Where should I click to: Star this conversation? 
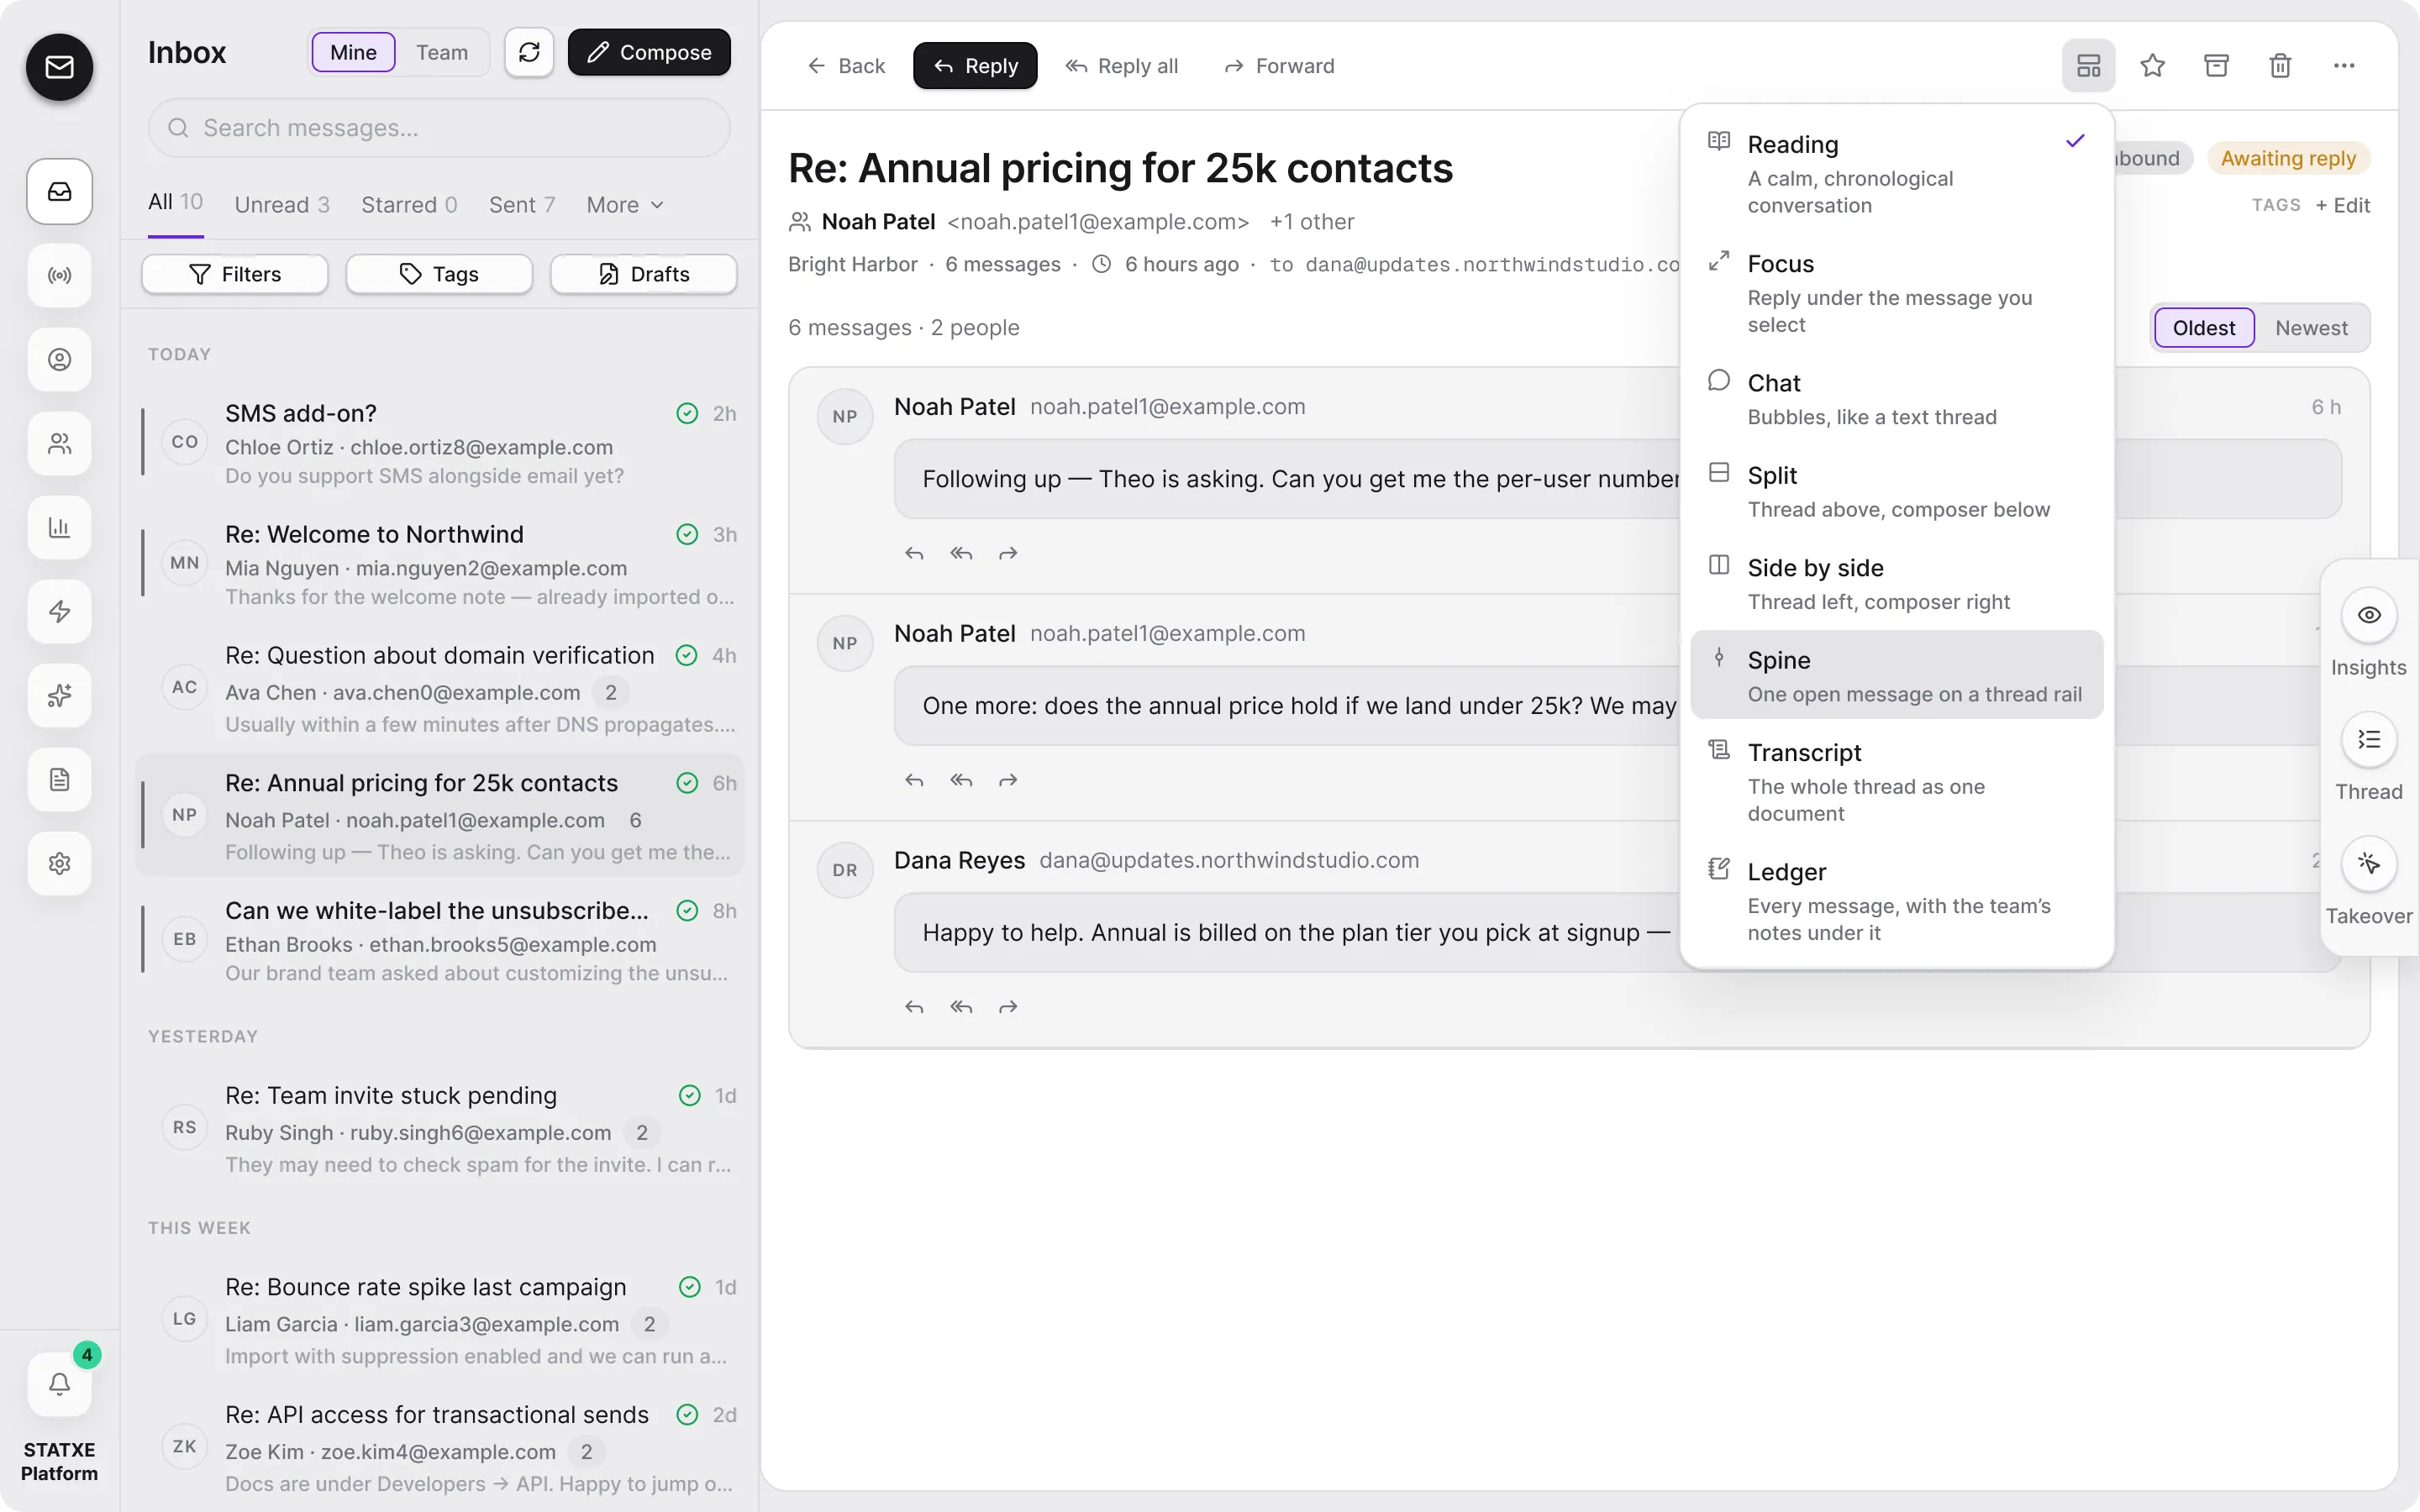click(2152, 66)
